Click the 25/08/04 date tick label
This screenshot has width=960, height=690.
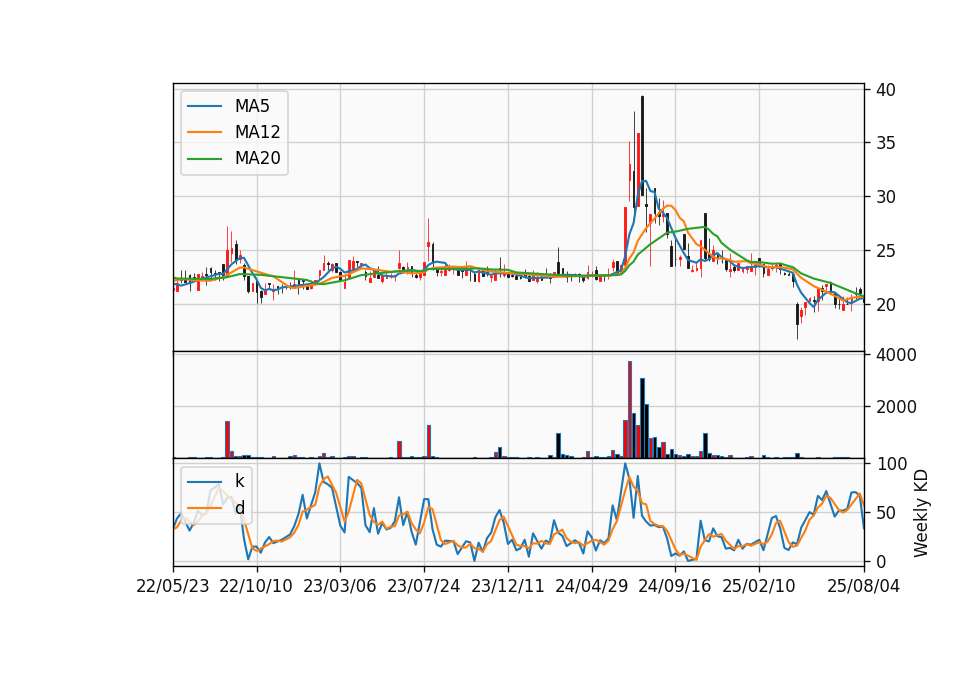[x=864, y=586]
